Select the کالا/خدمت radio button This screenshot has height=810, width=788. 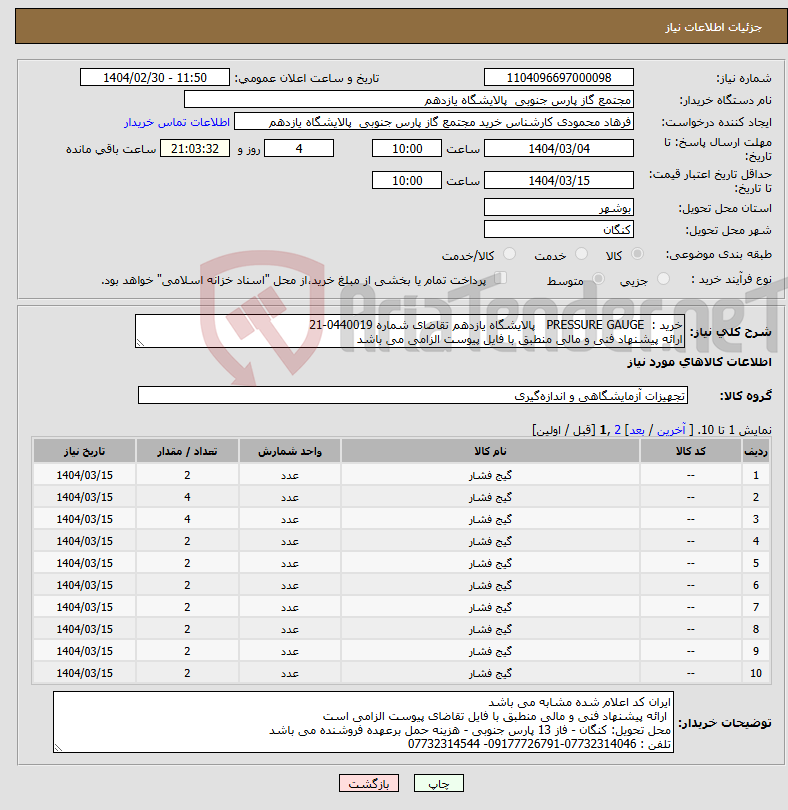[x=509, y=254]
